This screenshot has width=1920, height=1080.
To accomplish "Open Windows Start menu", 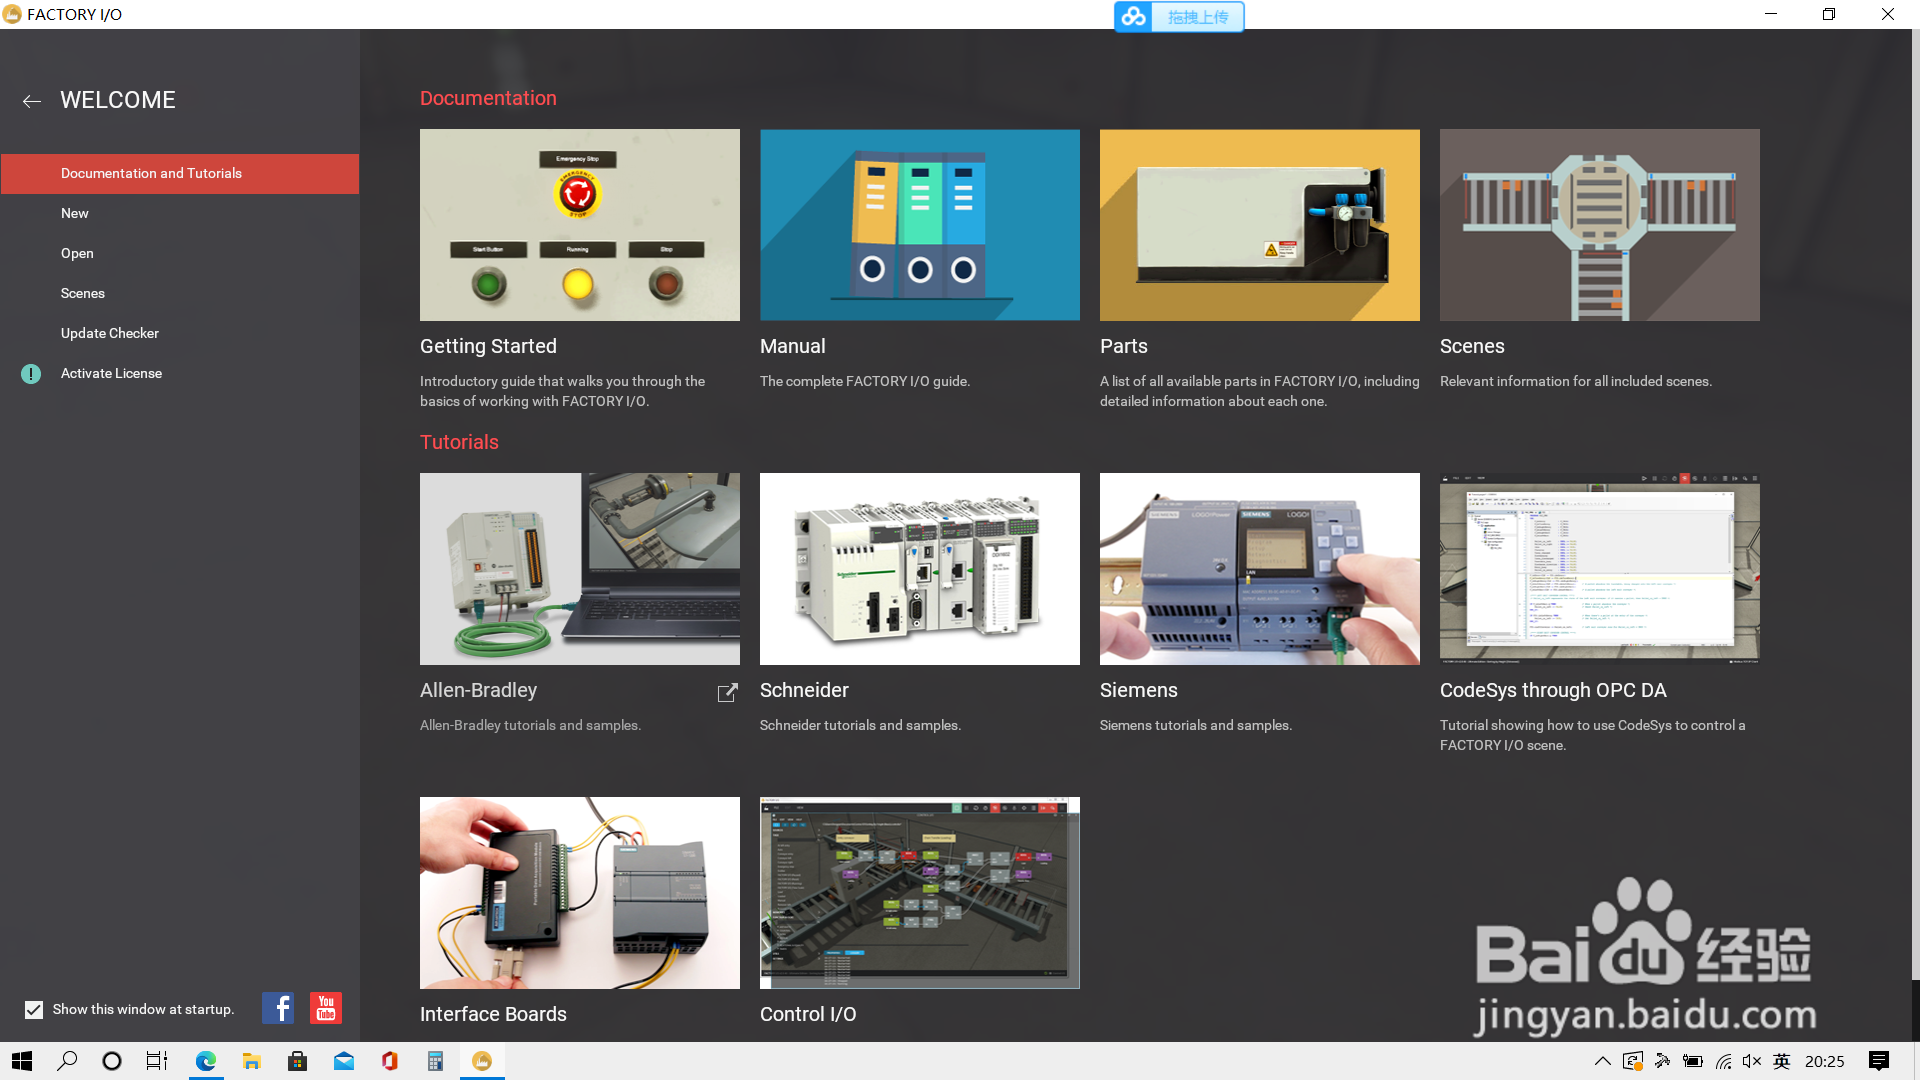I will tap(22, 1061).
